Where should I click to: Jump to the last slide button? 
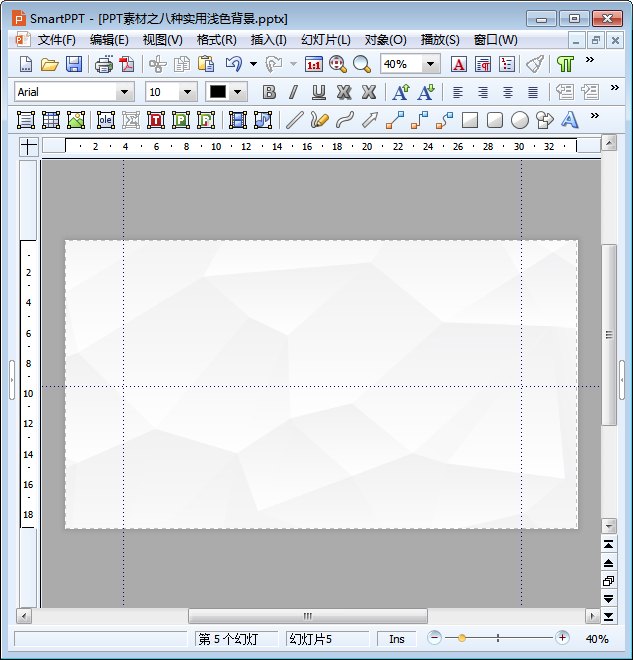click(x=609, y=617)
